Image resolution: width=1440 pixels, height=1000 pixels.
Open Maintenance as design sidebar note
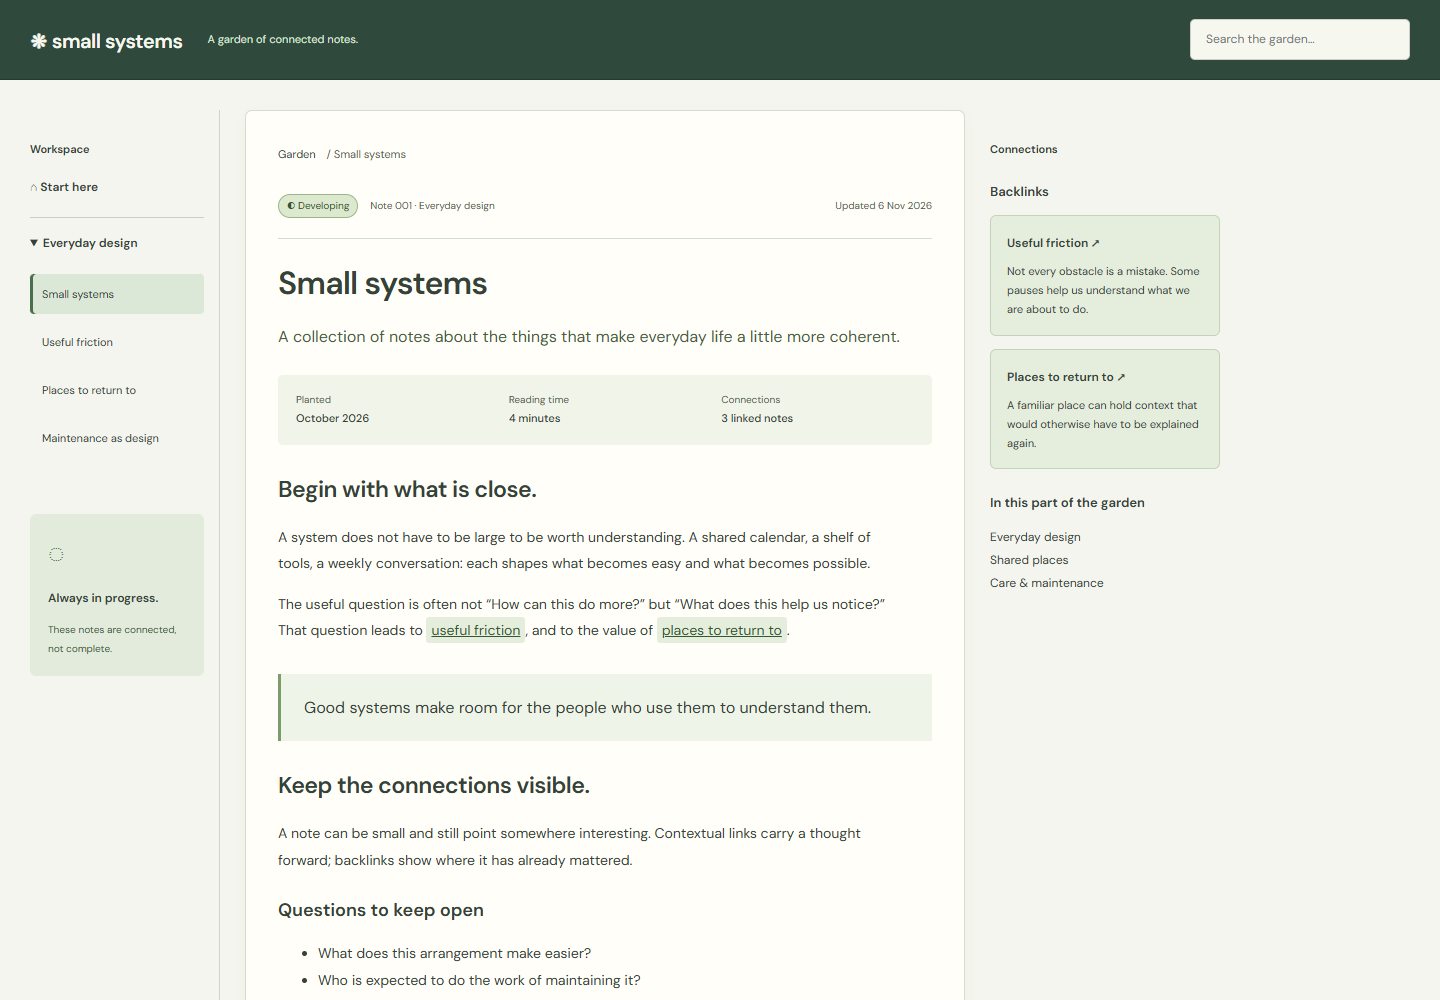point(117,438)
